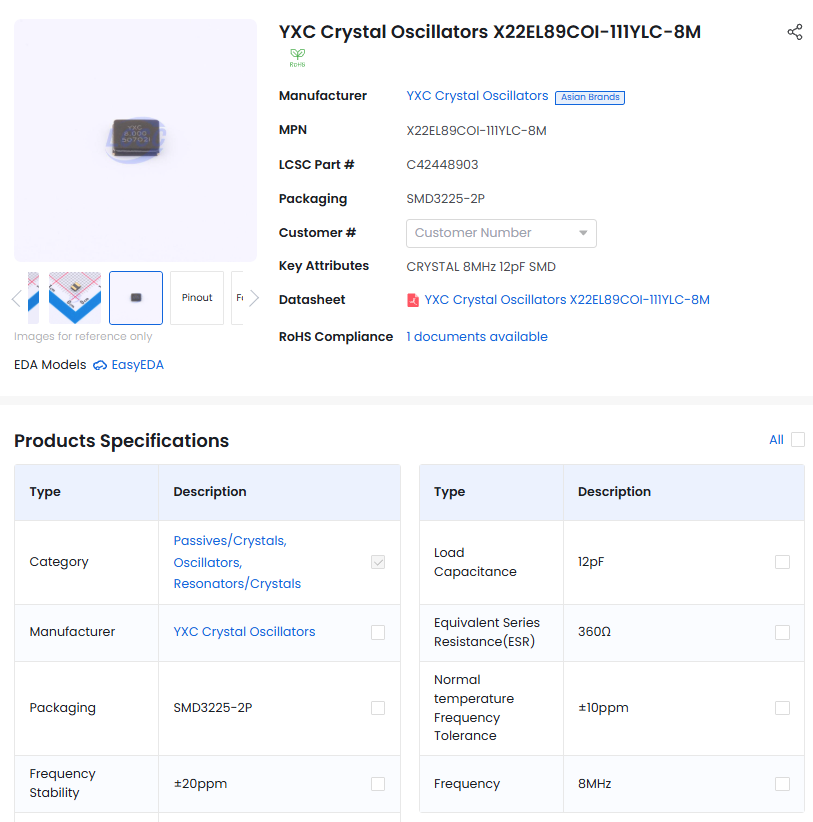Check the Frequency Stability ±20ppm checkbox
This screenshot has width=813, height=822.
(x=378, y=784)
